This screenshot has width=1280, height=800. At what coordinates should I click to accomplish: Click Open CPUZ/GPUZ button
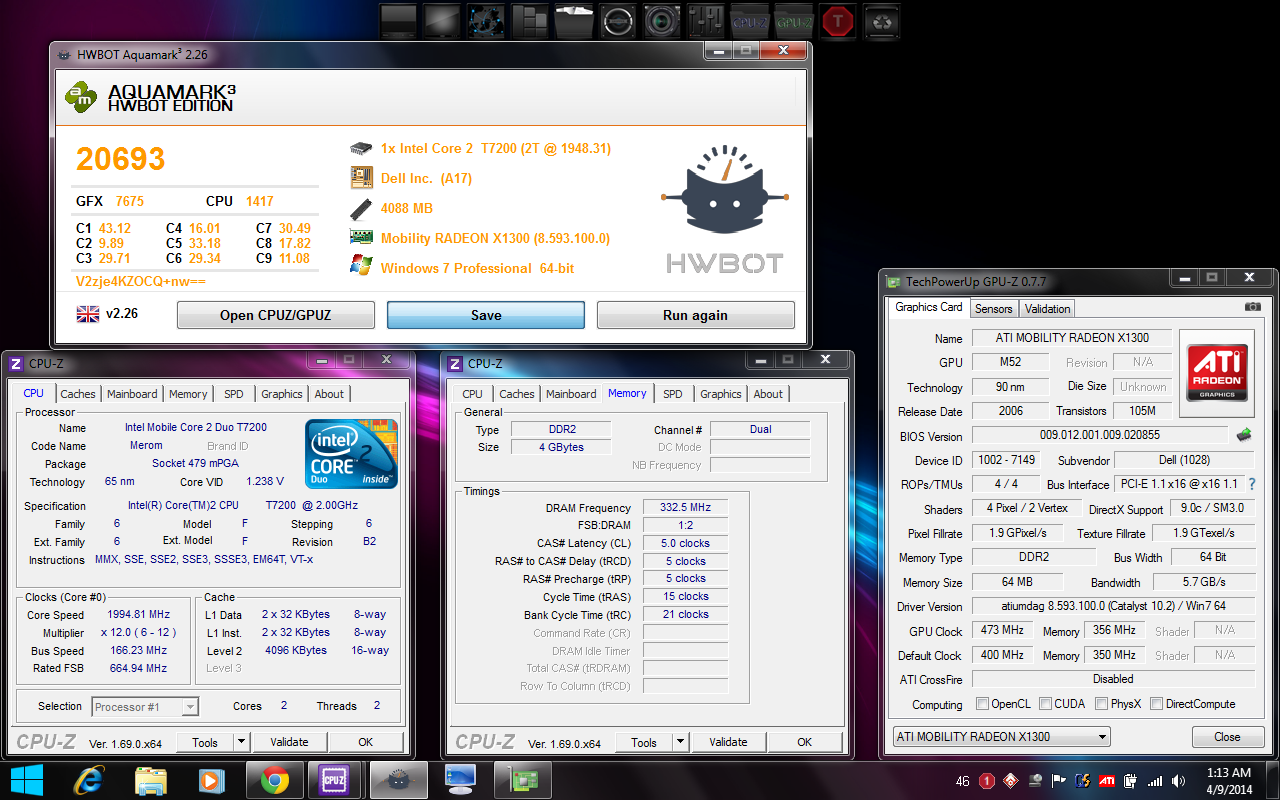point(275,315)
